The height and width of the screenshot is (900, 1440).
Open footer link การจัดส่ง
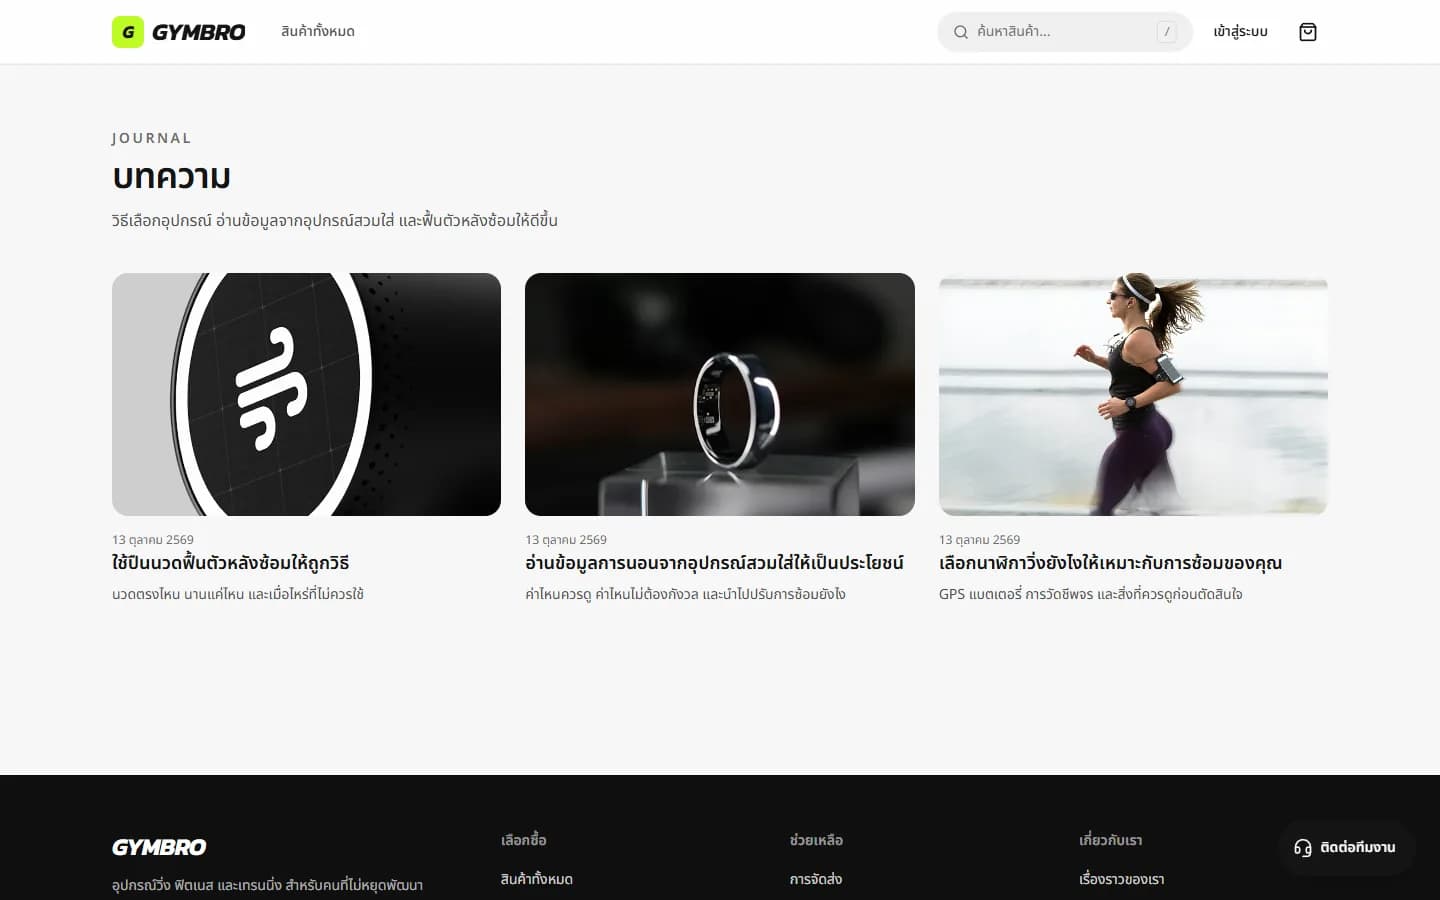816,879
